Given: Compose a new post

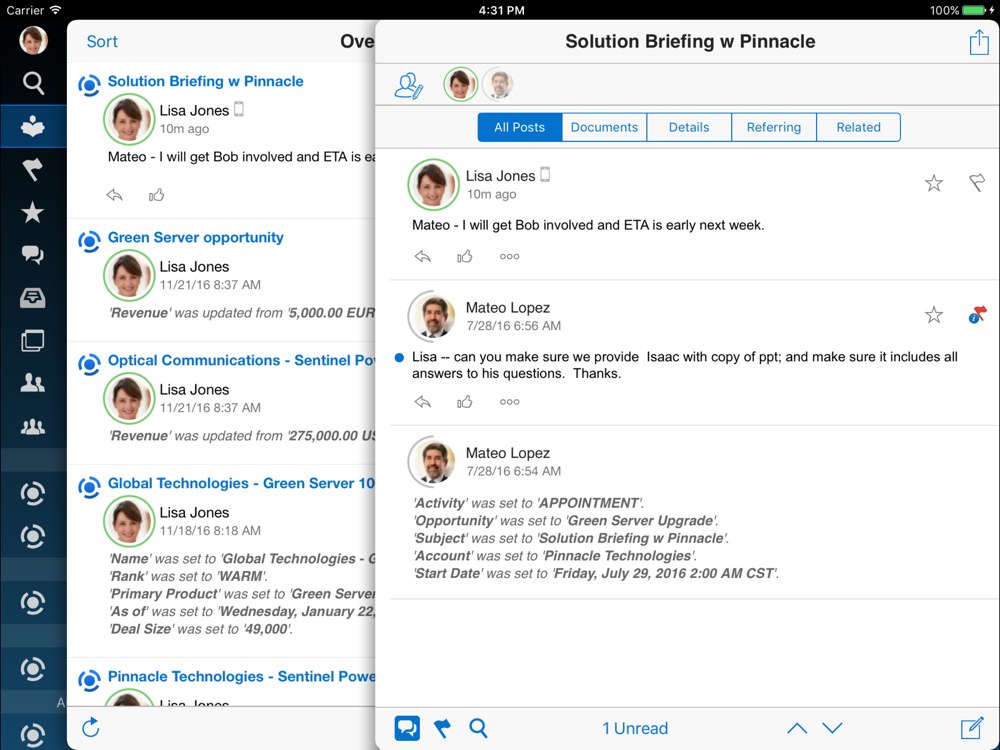Looking at the screenshot, I should tap(972, 728).
